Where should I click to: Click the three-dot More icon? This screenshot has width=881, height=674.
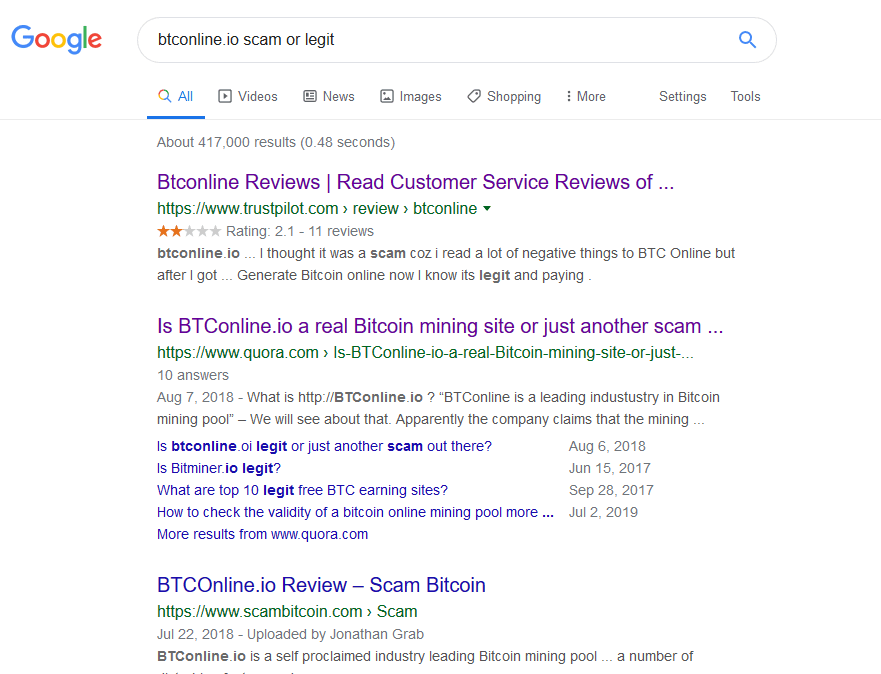tap(569, 96)
